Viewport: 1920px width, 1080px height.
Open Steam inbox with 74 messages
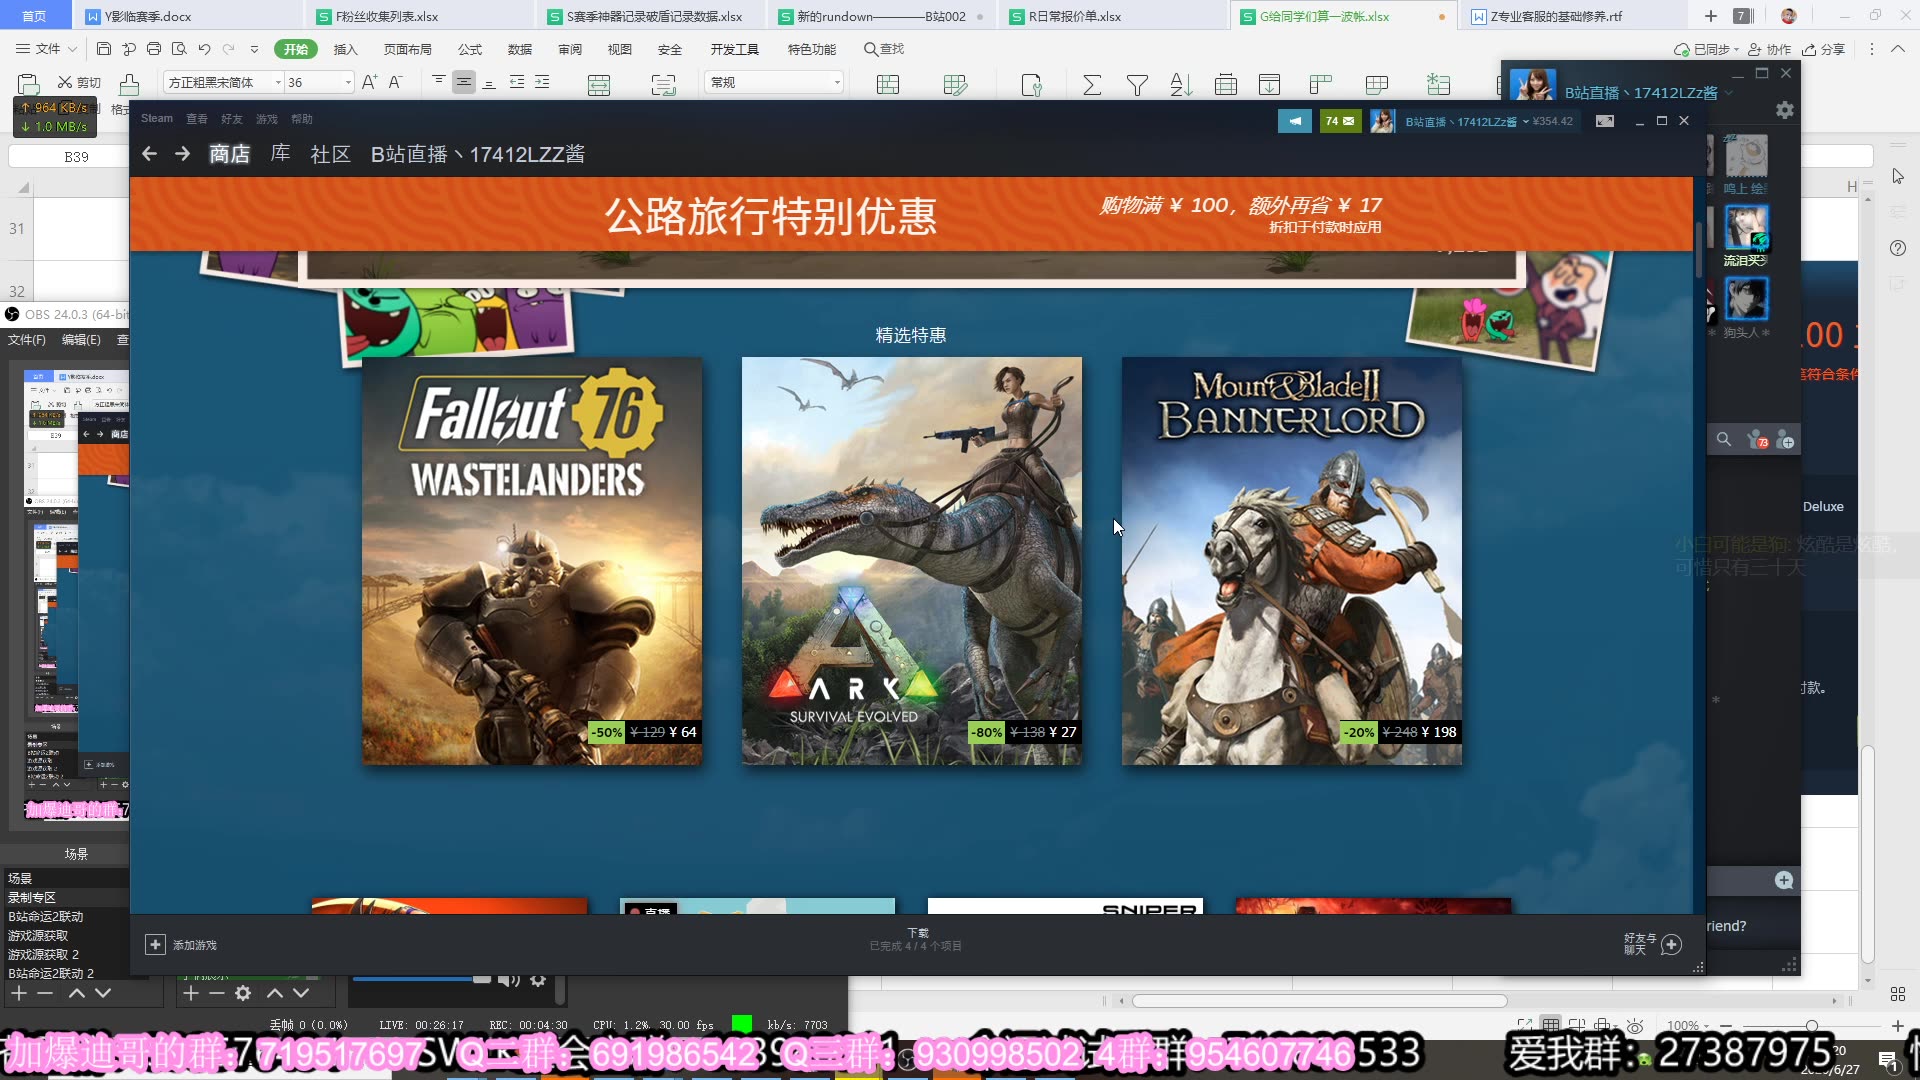click(x=1340, y=121)
